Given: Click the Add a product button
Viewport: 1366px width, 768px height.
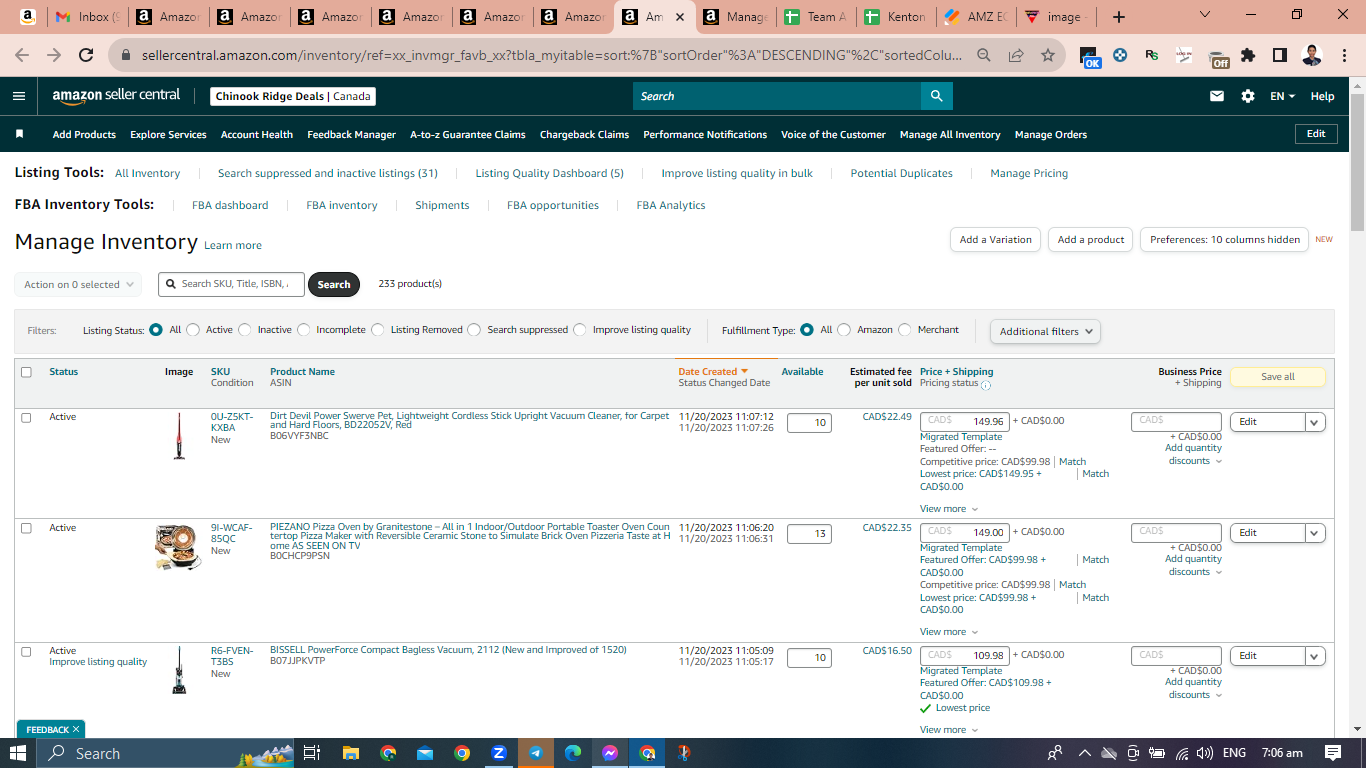Looking at the screenshot, I should [x=1091, y=240].
